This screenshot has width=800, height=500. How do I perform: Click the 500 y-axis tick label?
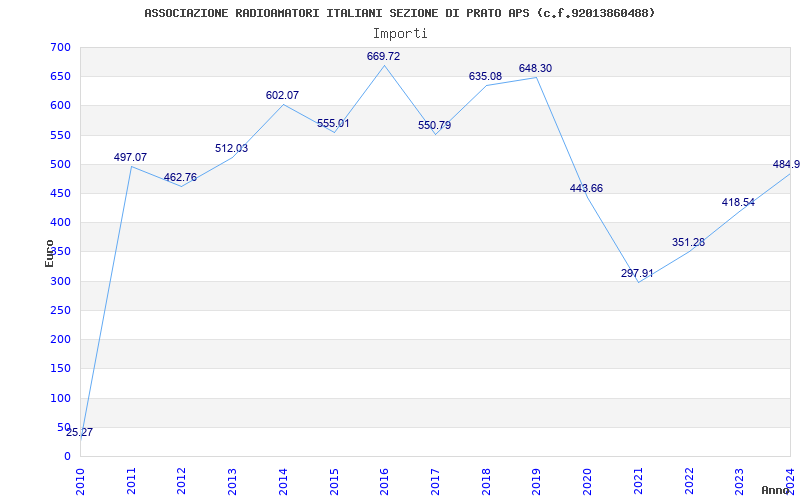point(61,164)
